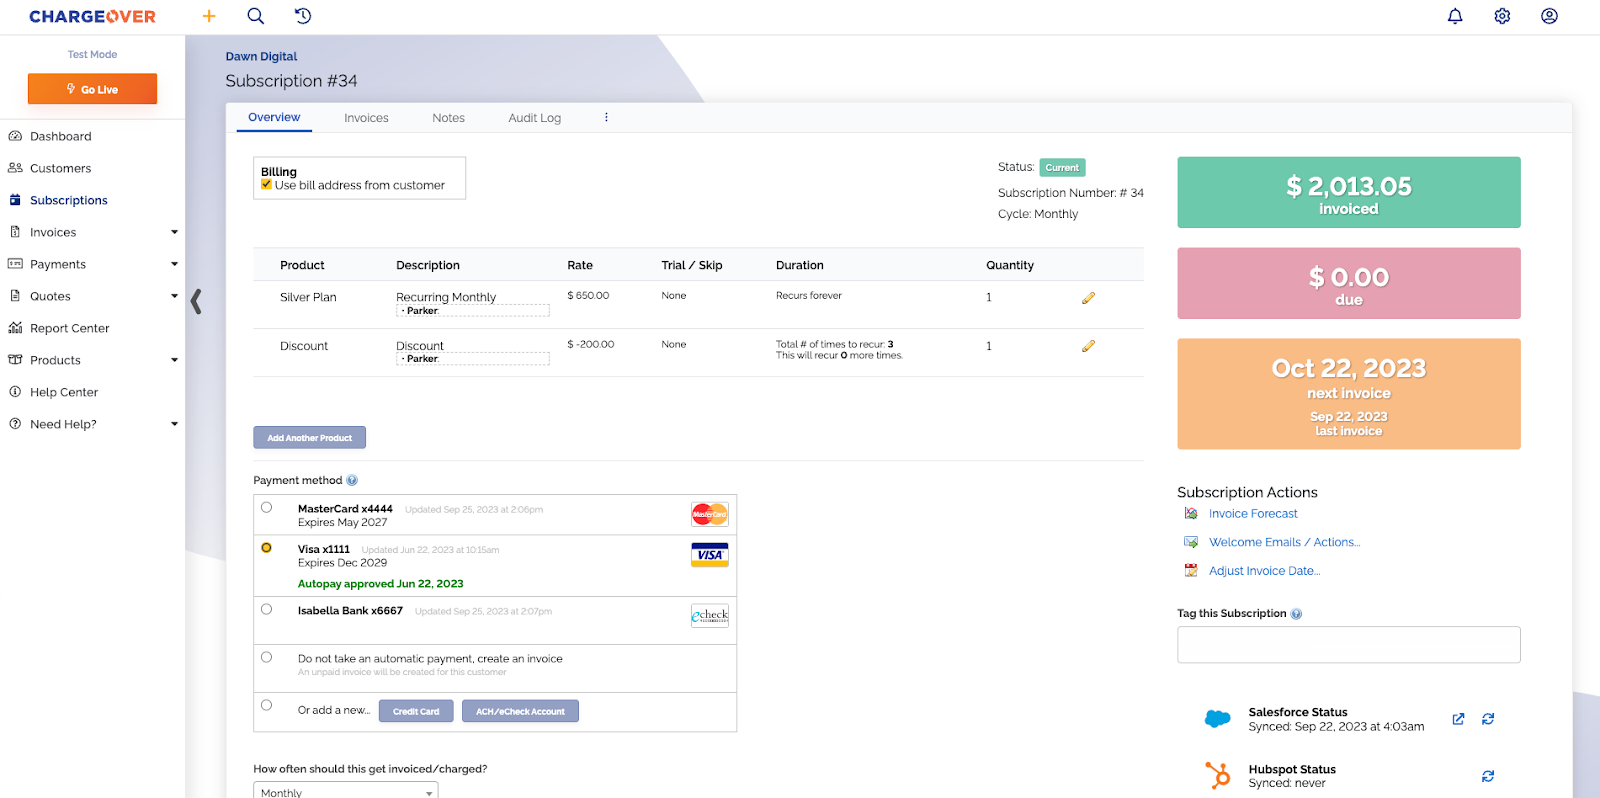Select the Or add a new radio button
This screenshot has height=798, width=1600.
click(266, 705)
